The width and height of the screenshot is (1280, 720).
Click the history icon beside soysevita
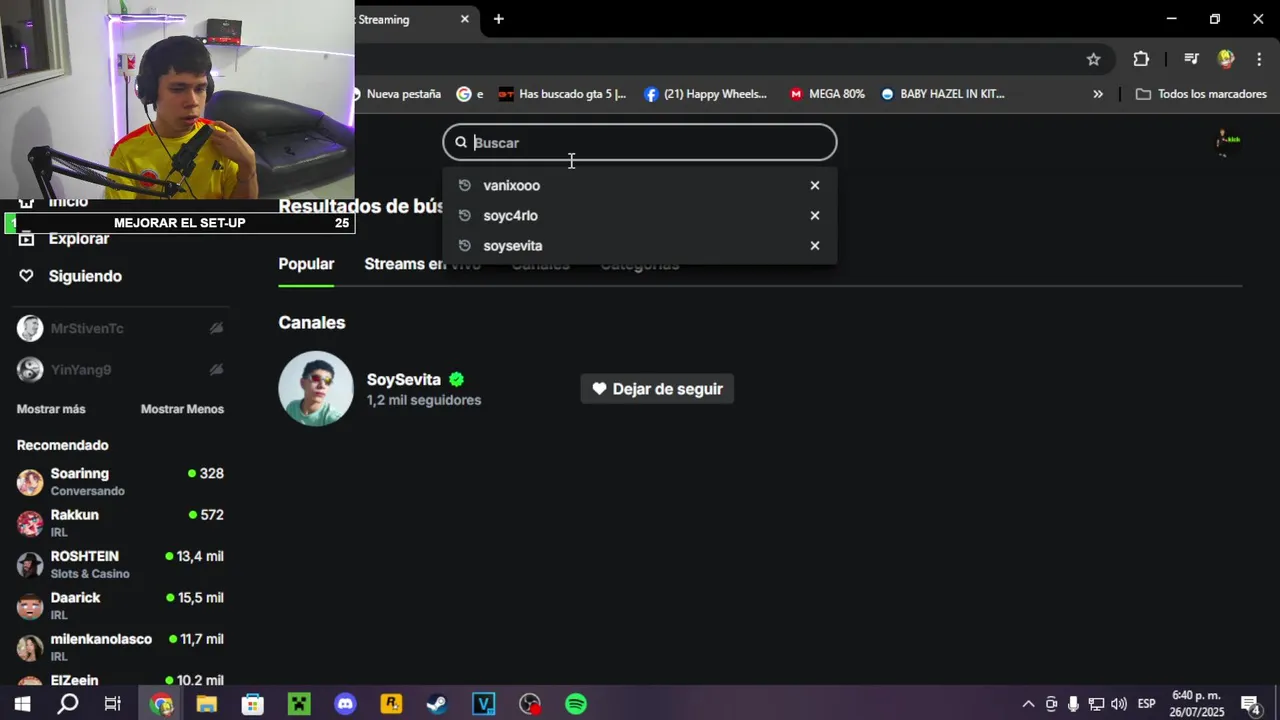point(464,245)
